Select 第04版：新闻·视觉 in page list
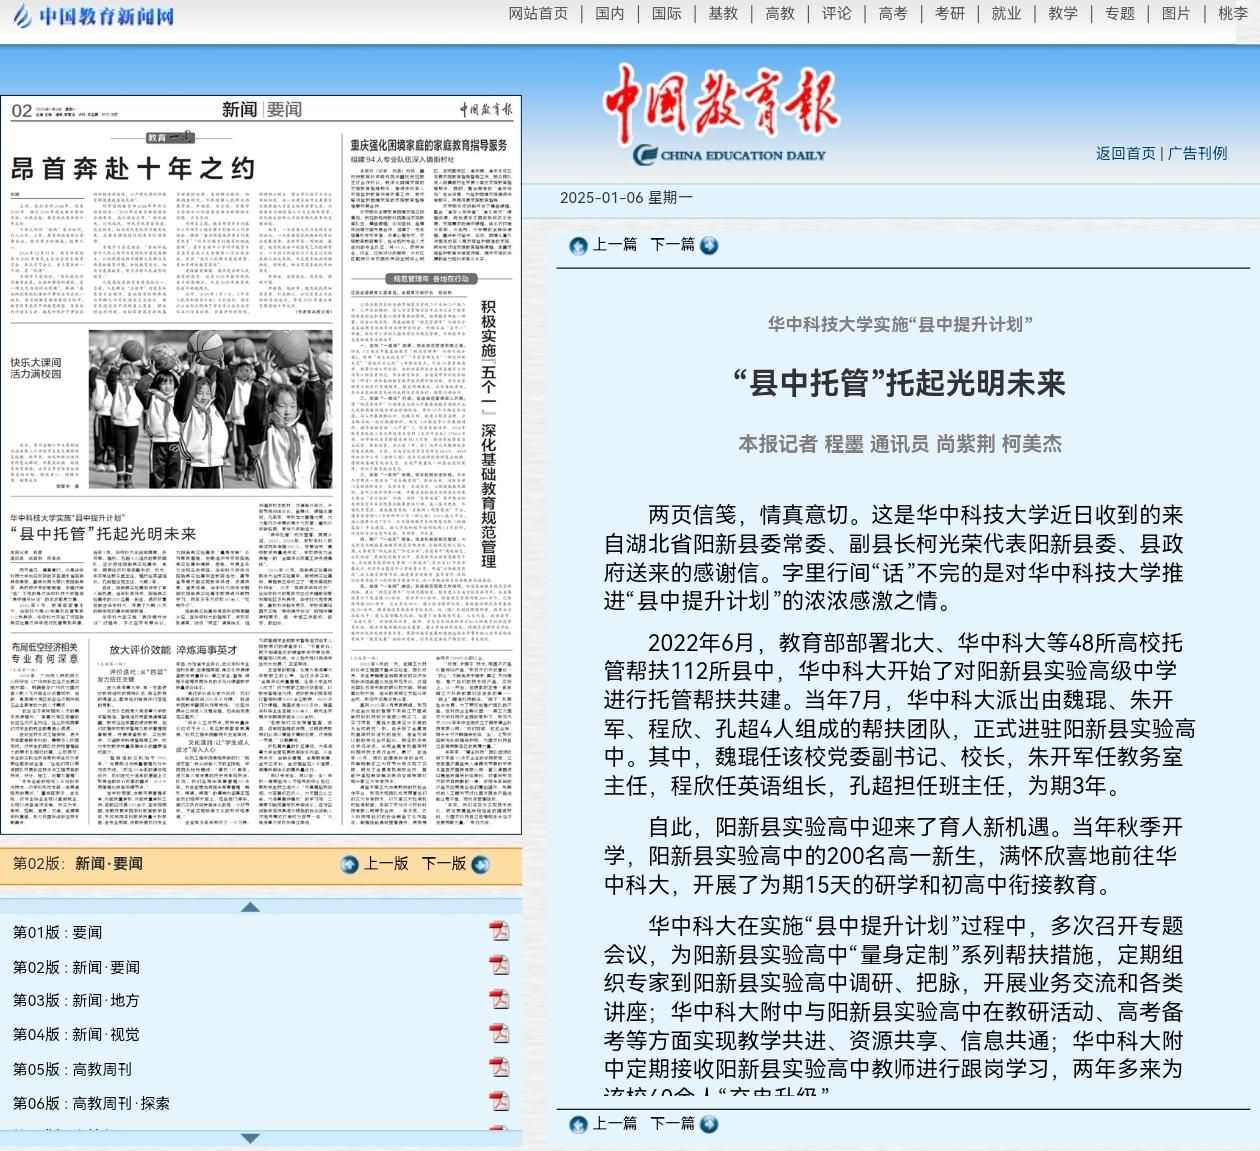 (x=76, y=1034)
